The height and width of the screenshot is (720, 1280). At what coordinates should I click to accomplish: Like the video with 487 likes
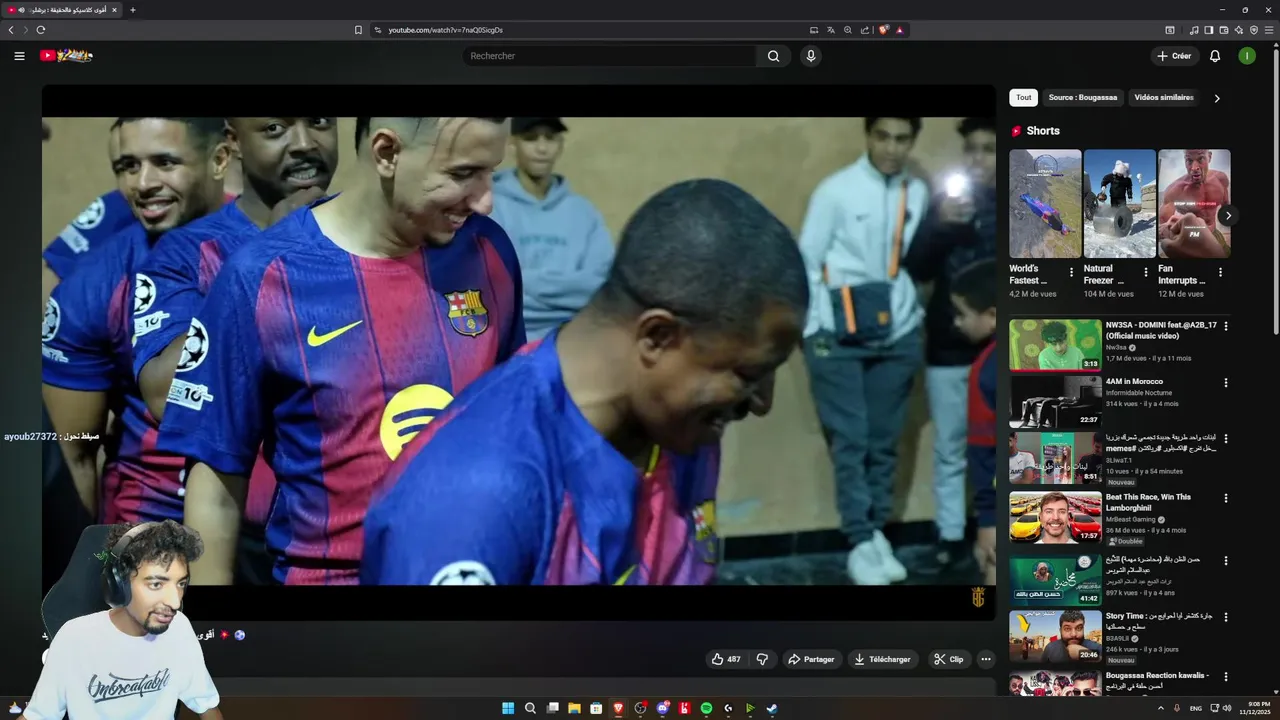726,659
